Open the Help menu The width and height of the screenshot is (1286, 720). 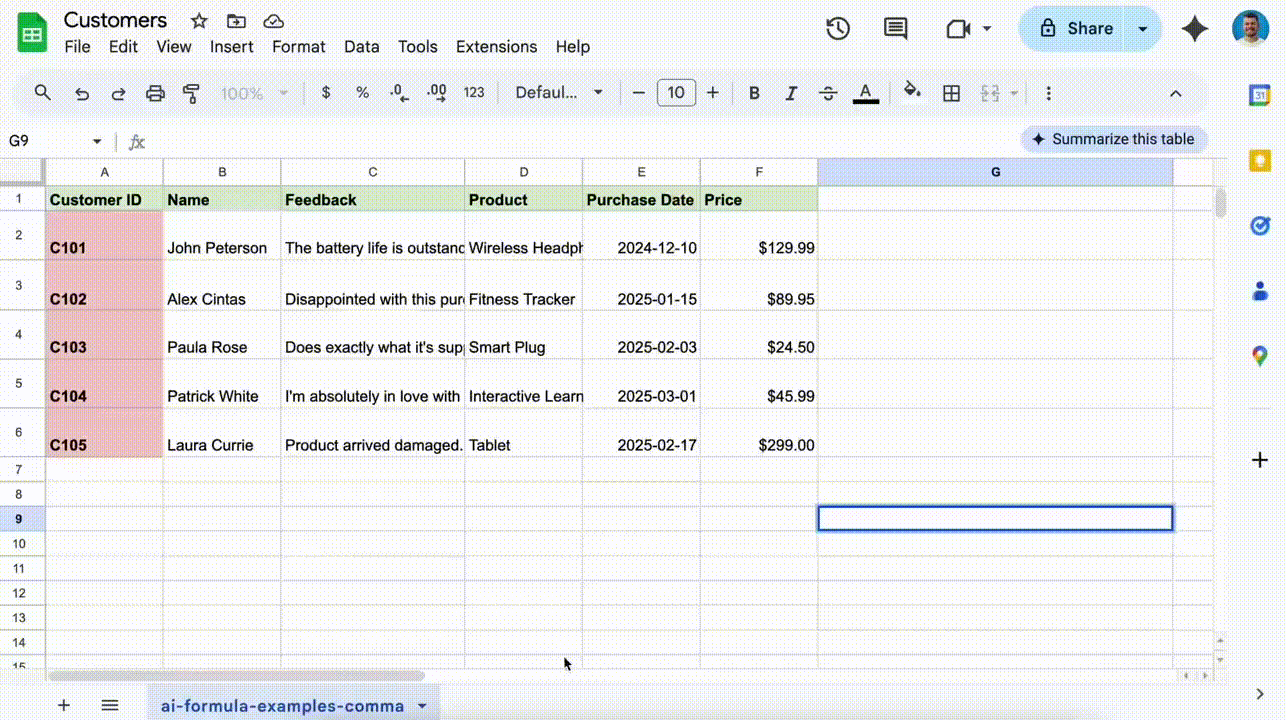pos(573,47)
